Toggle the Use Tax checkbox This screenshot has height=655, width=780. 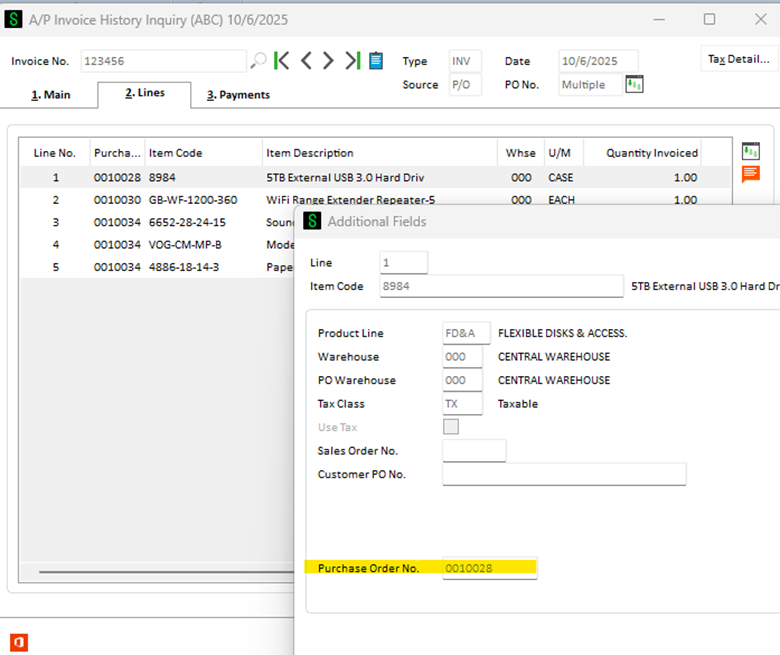point(451,427)
